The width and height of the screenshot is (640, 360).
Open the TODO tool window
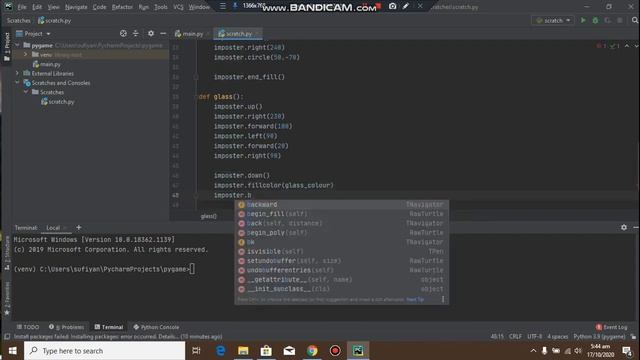pyautogui.click(x=28, y=327)
